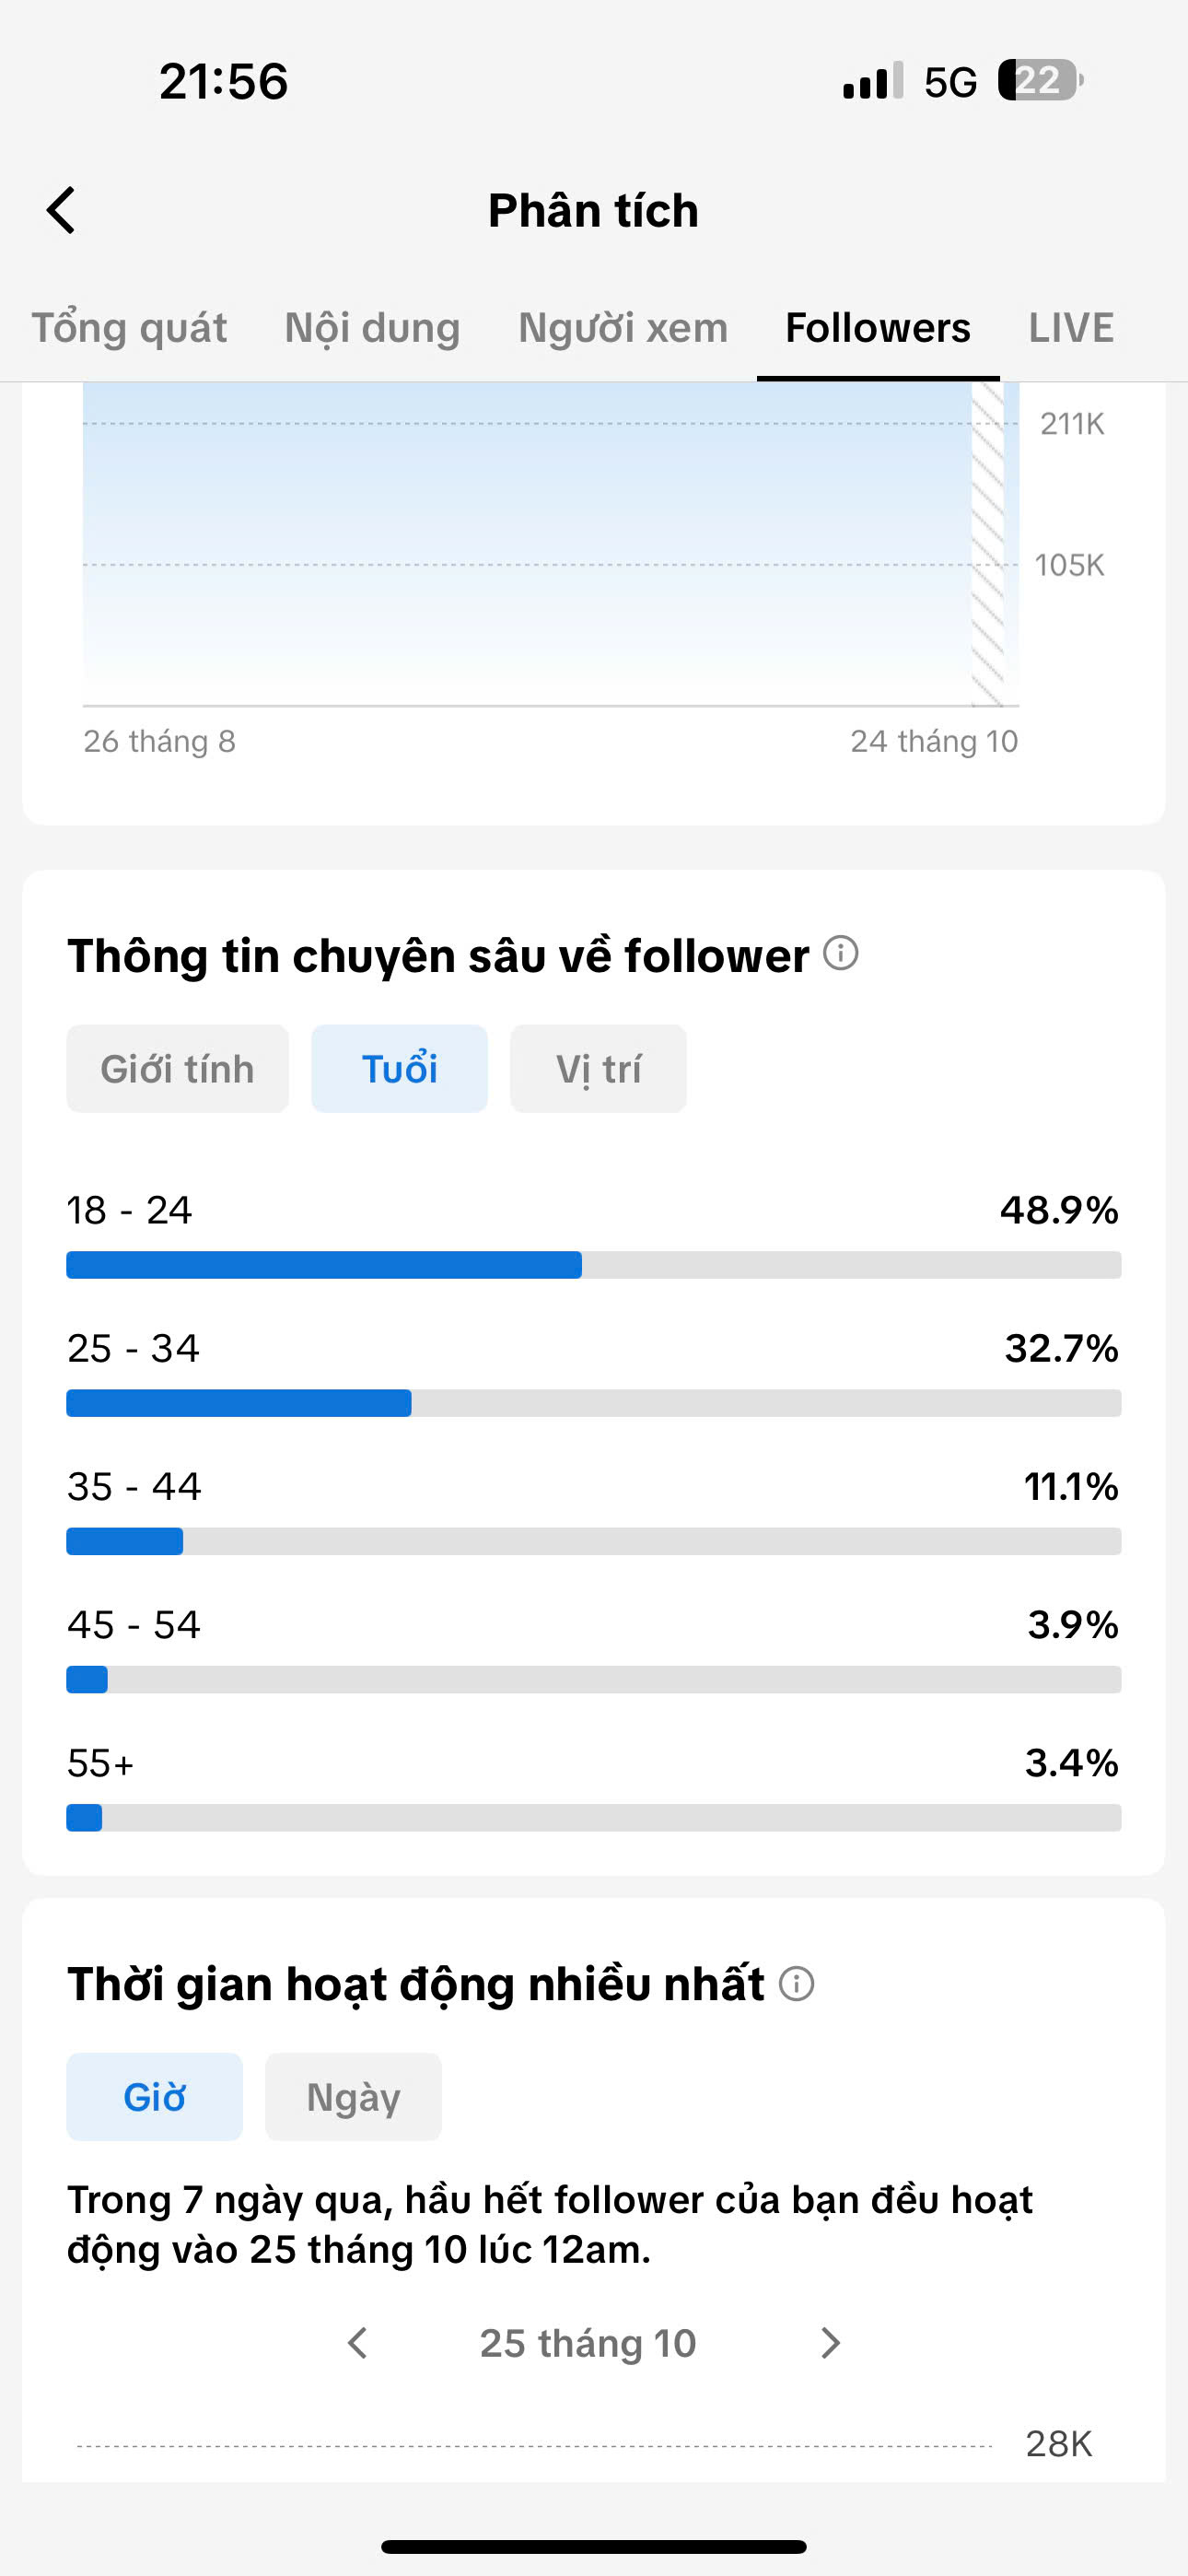Open the Nội dung tab

(372, 328)
